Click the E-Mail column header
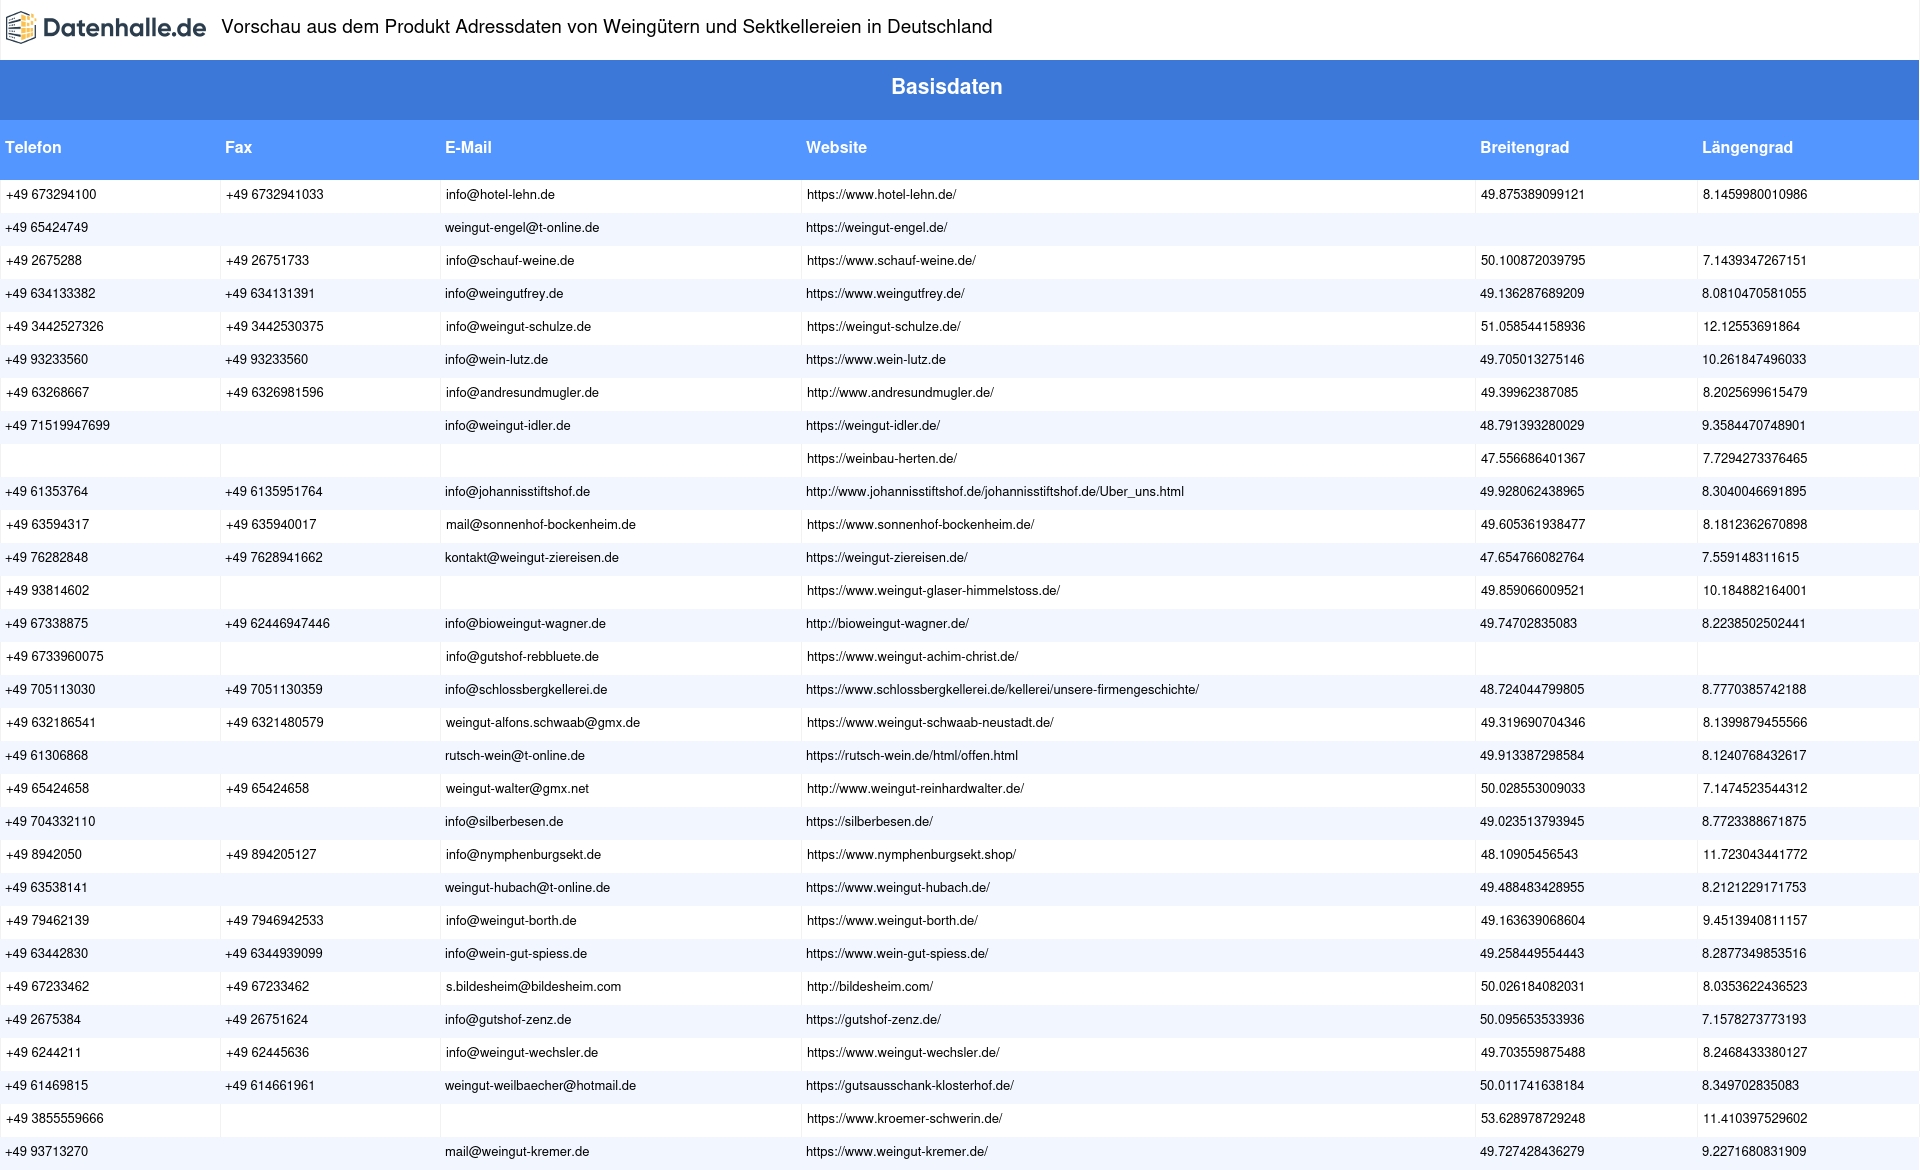 pos(468,147)
